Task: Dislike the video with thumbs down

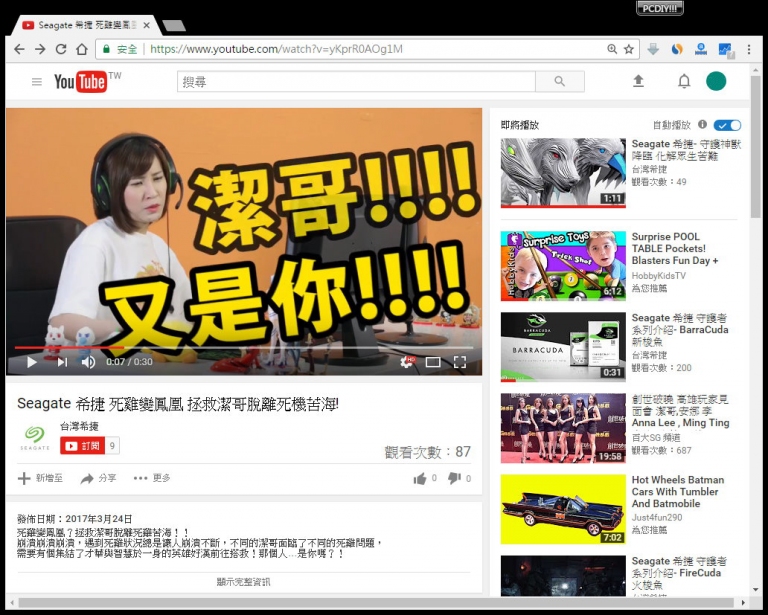Action: click(454, 478)
